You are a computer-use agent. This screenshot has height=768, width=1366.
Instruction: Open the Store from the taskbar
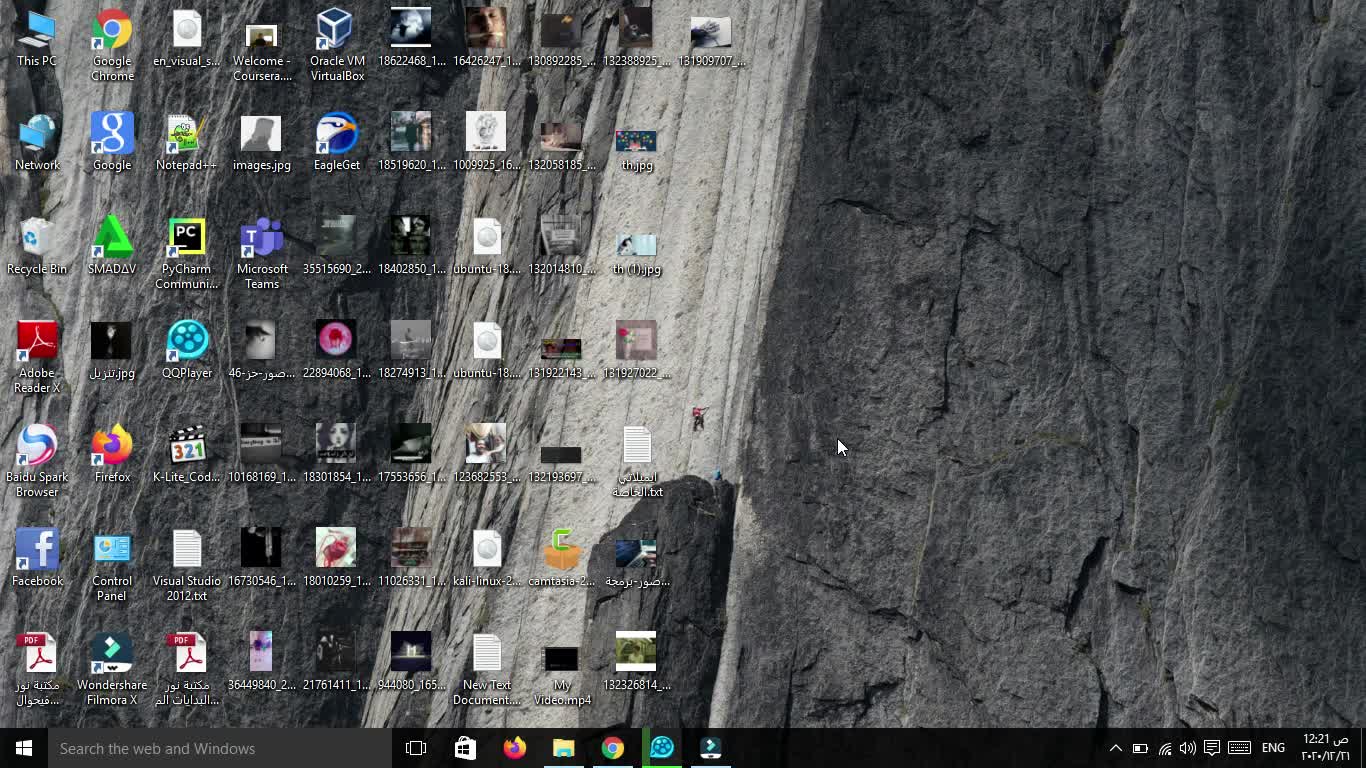tap(465, 748)
